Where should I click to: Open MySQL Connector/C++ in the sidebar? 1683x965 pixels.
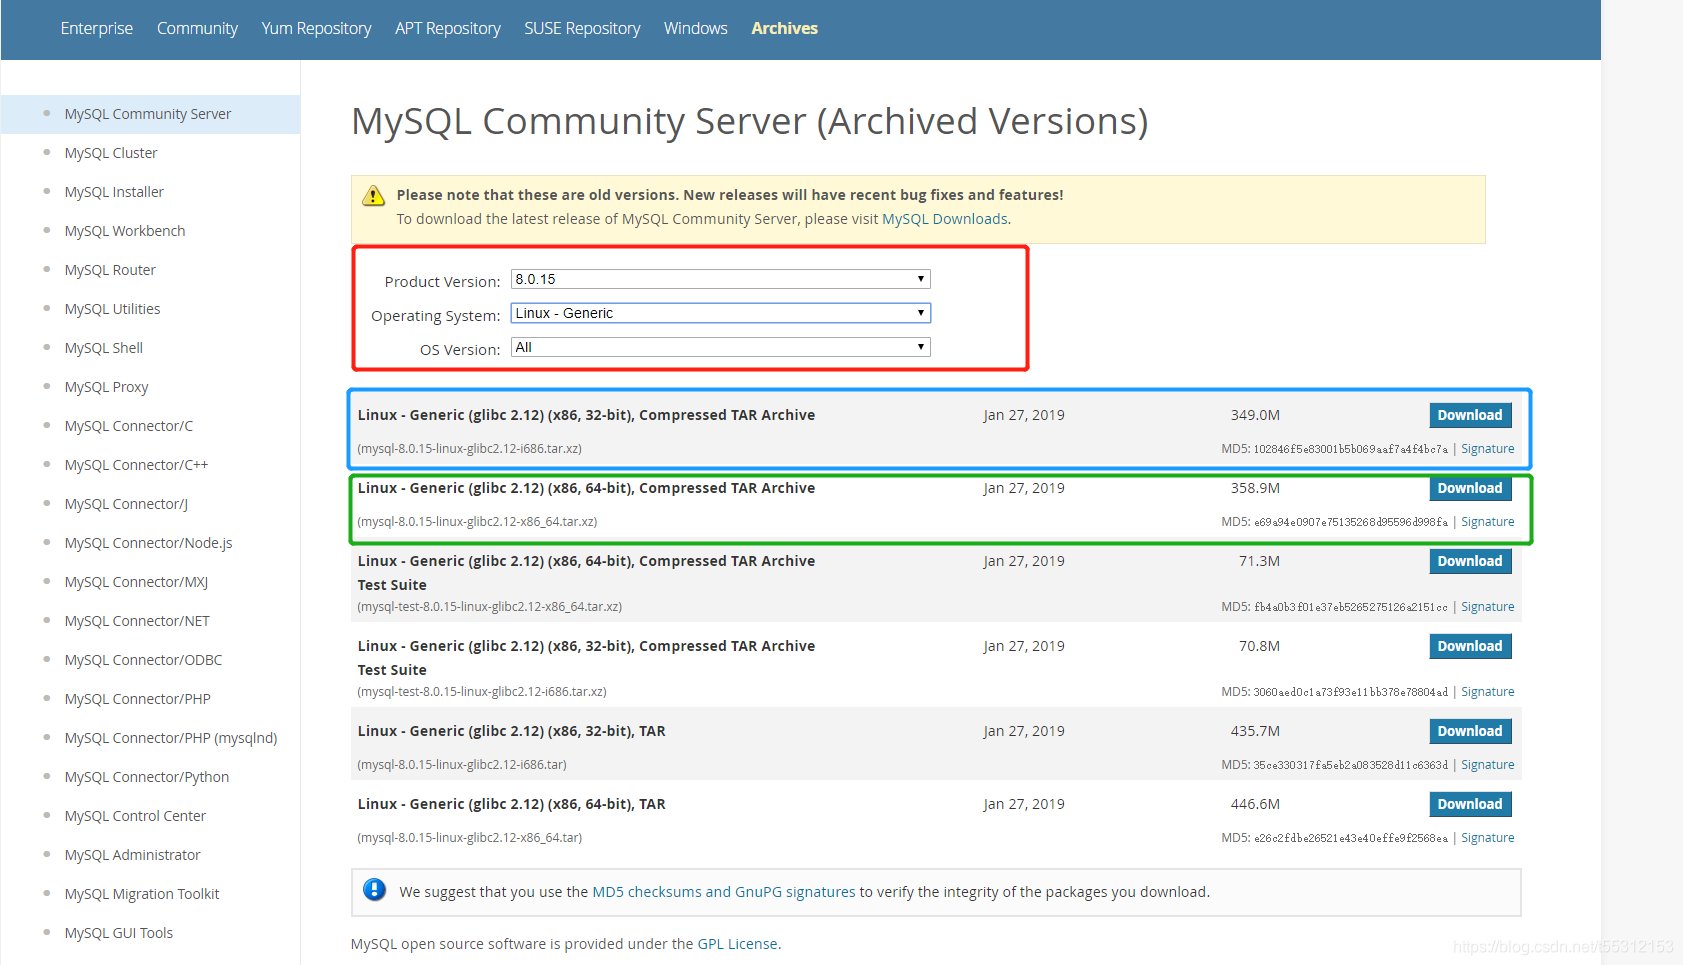[136, 465]
